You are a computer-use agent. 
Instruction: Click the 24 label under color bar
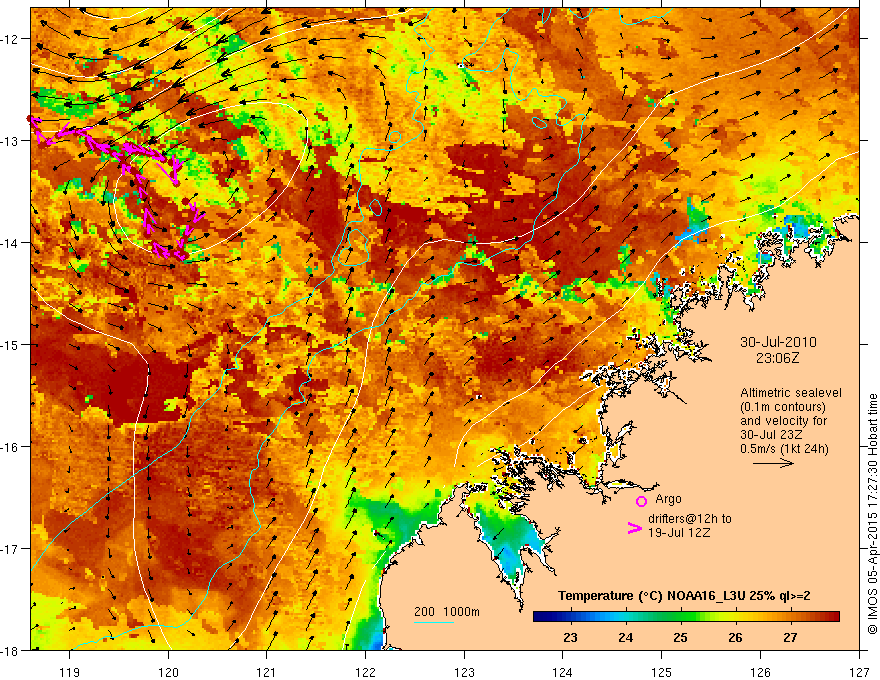[x=626, y=637]
